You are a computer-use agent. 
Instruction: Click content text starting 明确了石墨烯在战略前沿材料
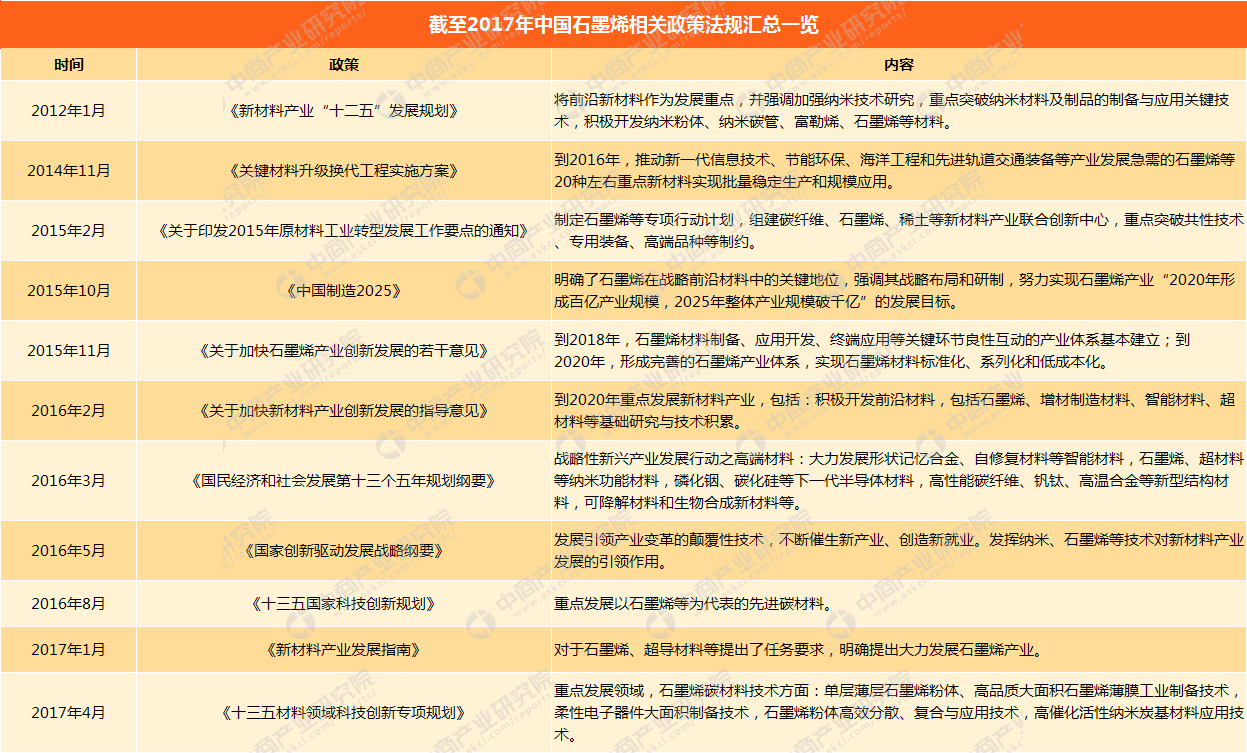(897, 291)
